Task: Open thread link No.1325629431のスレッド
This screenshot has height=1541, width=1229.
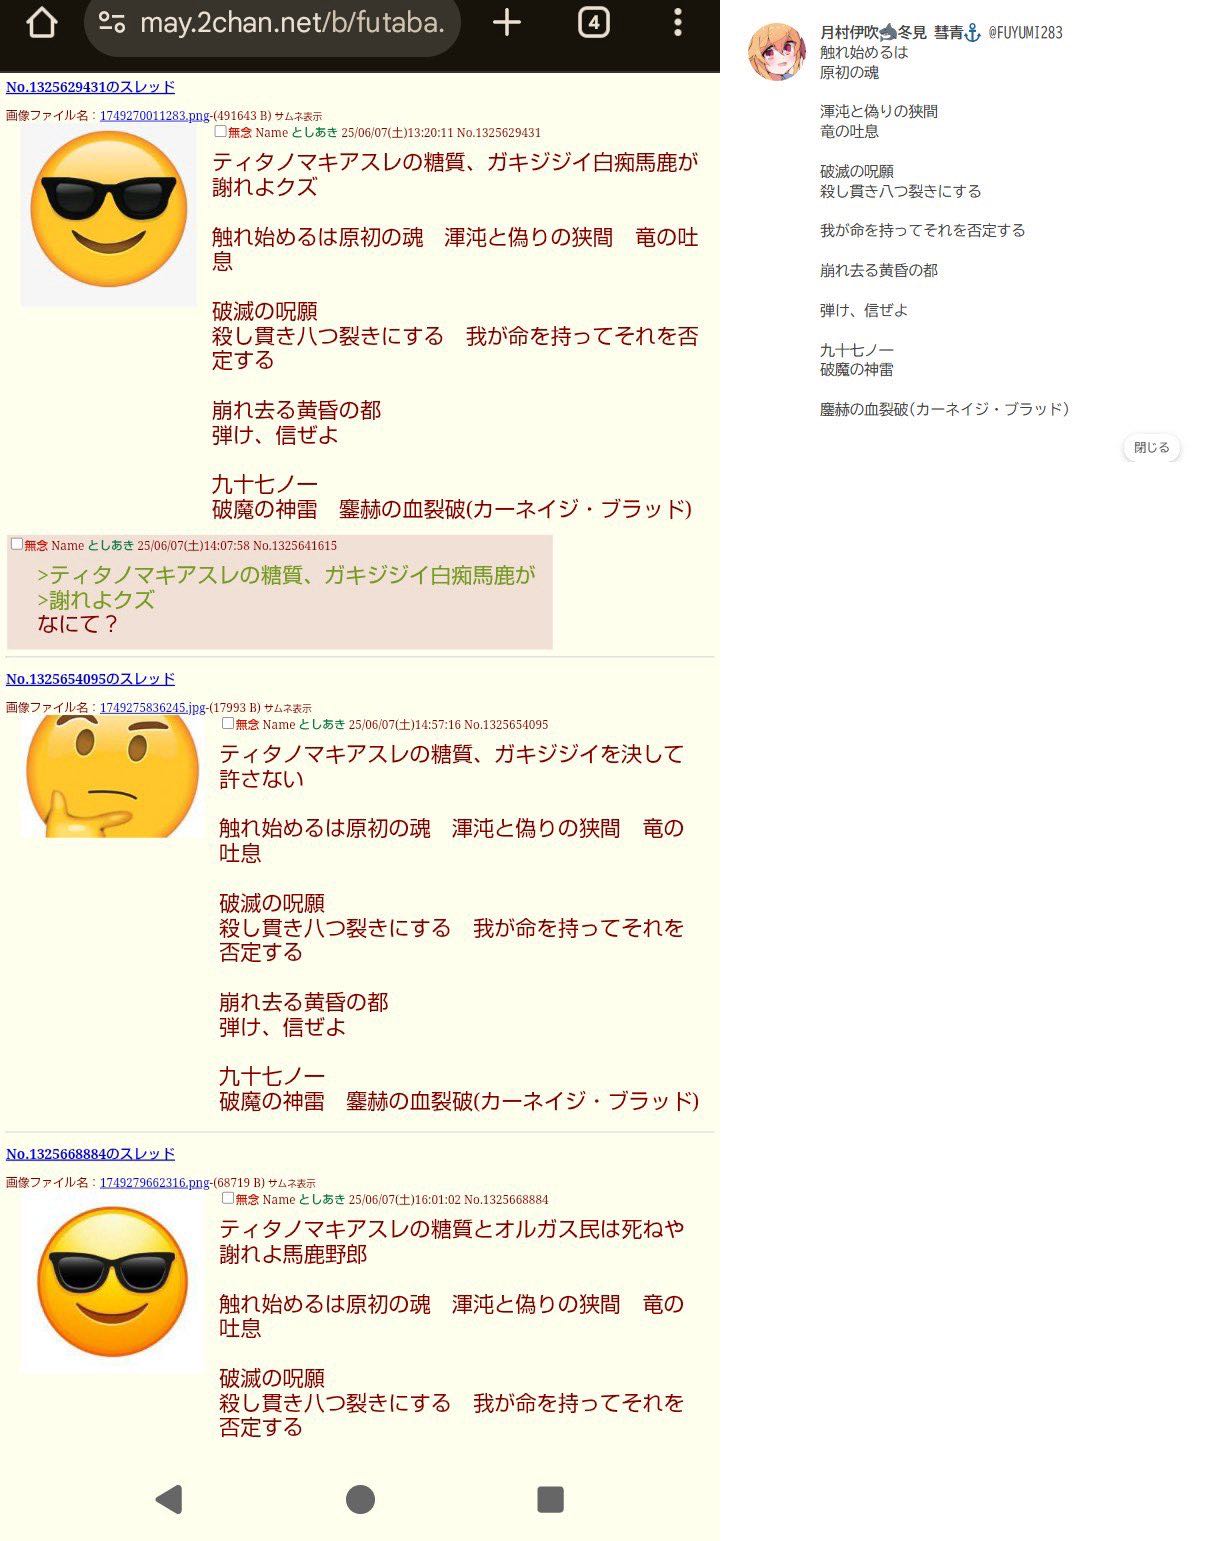Action: tap(90, 87)
